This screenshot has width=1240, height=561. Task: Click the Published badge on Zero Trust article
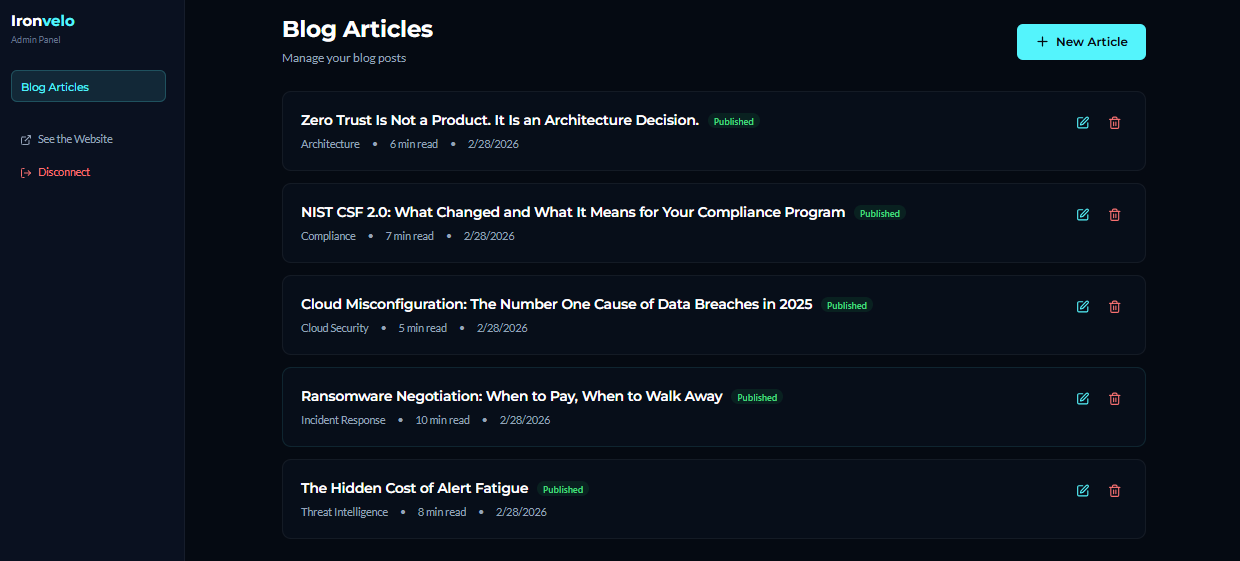[x=734, y=121]
